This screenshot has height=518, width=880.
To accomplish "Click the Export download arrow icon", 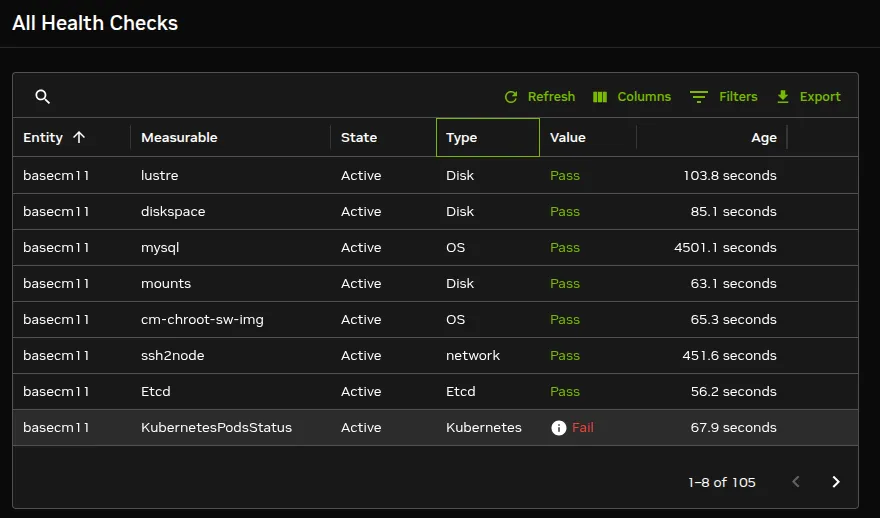I will pyautogui.click(x=783, y=97).
